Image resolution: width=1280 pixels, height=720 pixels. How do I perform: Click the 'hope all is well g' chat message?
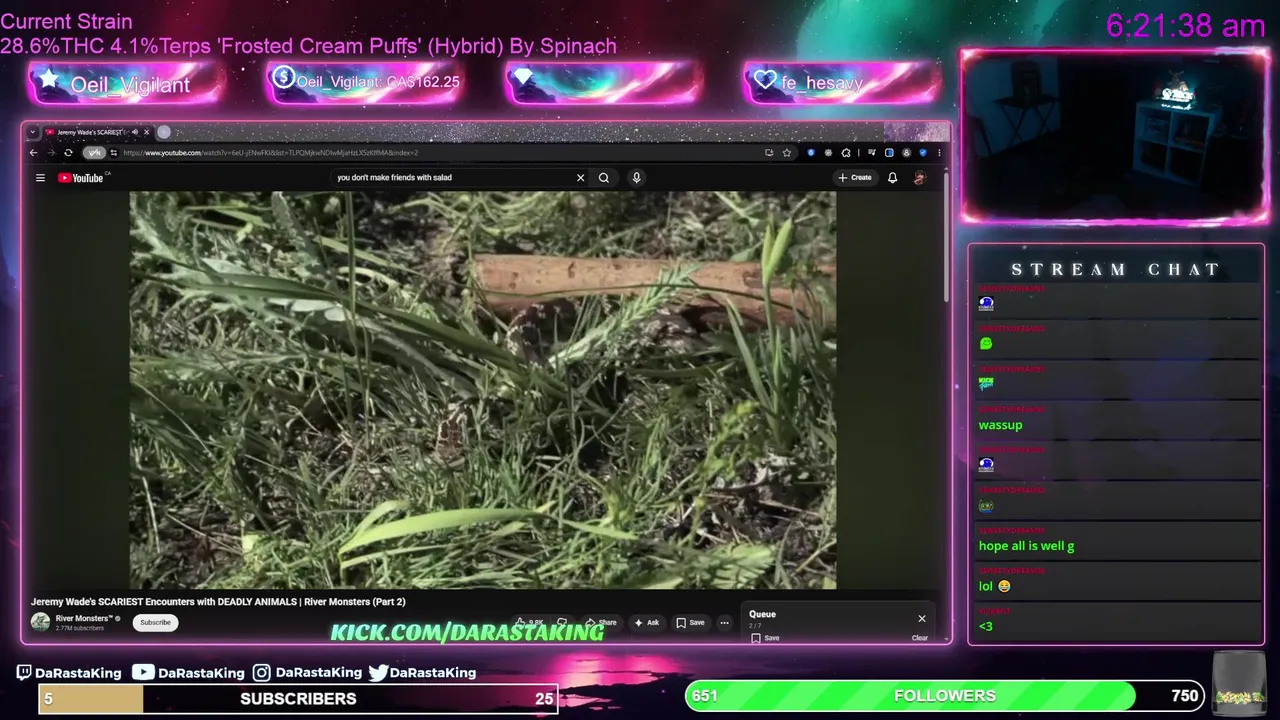click(x=1026, y=546)
